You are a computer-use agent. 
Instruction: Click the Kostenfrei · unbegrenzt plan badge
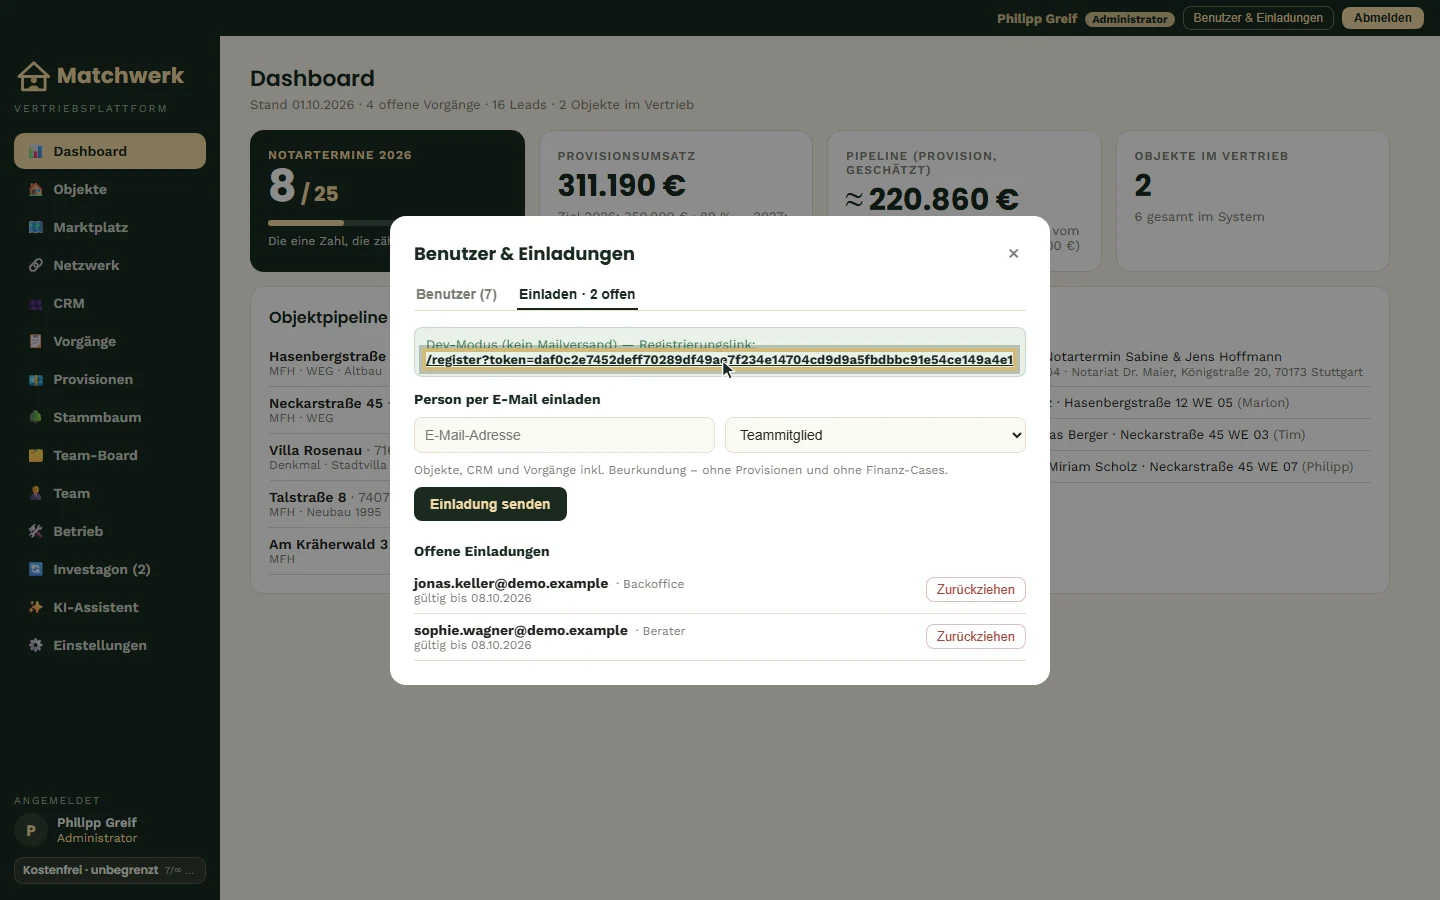click(110, 871)
